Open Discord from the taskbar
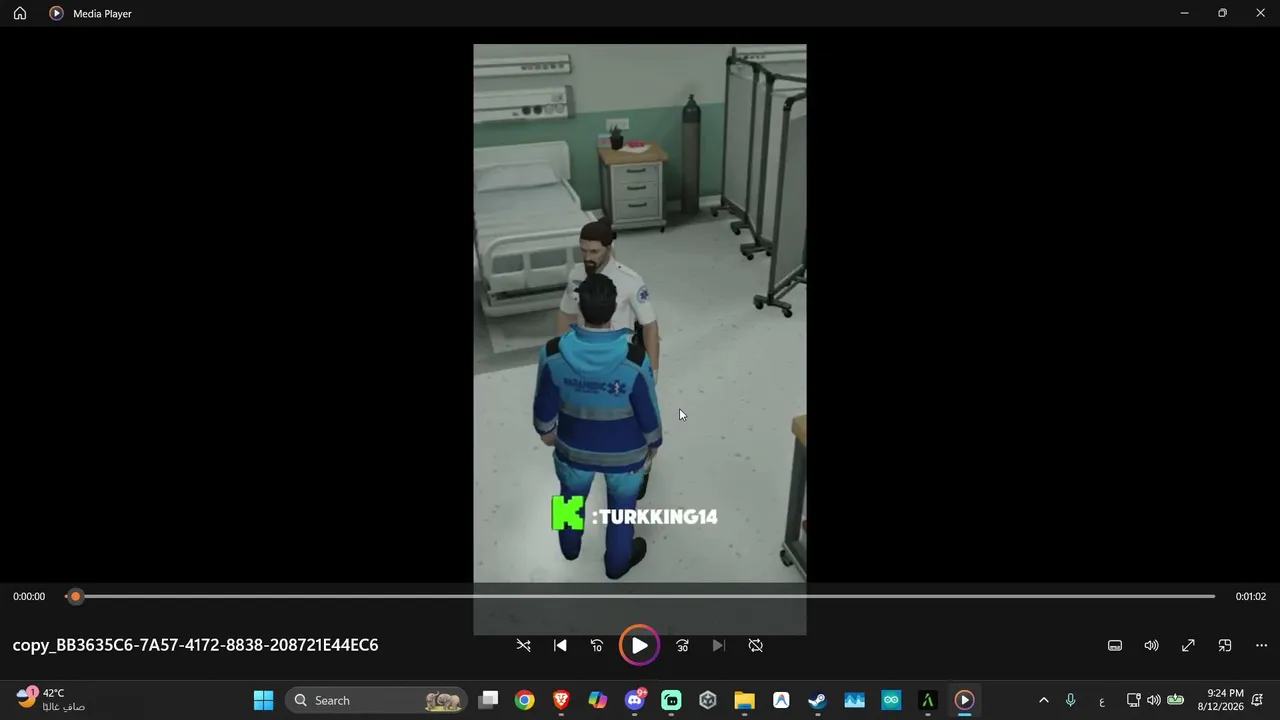 coord(634,700)
